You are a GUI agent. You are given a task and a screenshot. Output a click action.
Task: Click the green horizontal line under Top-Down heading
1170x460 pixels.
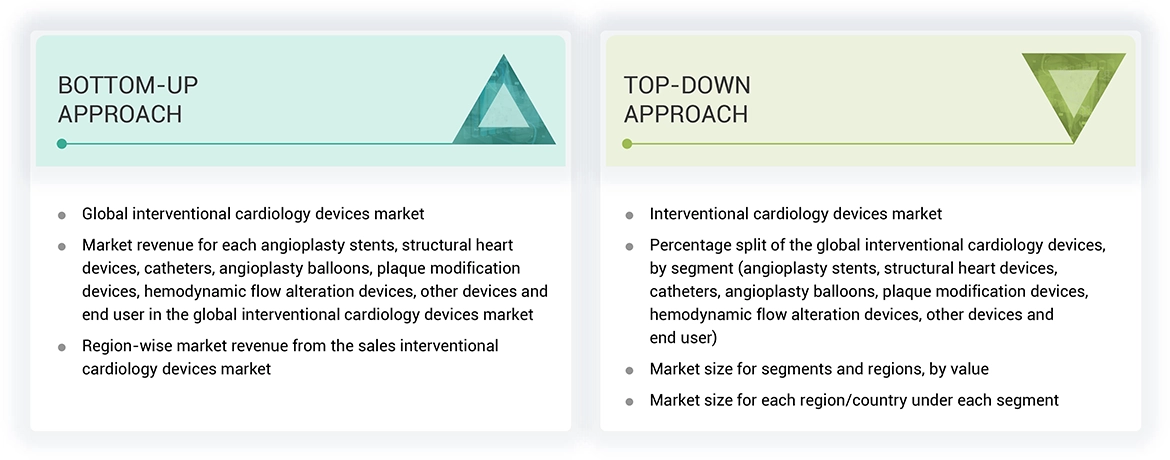point(850,144)
